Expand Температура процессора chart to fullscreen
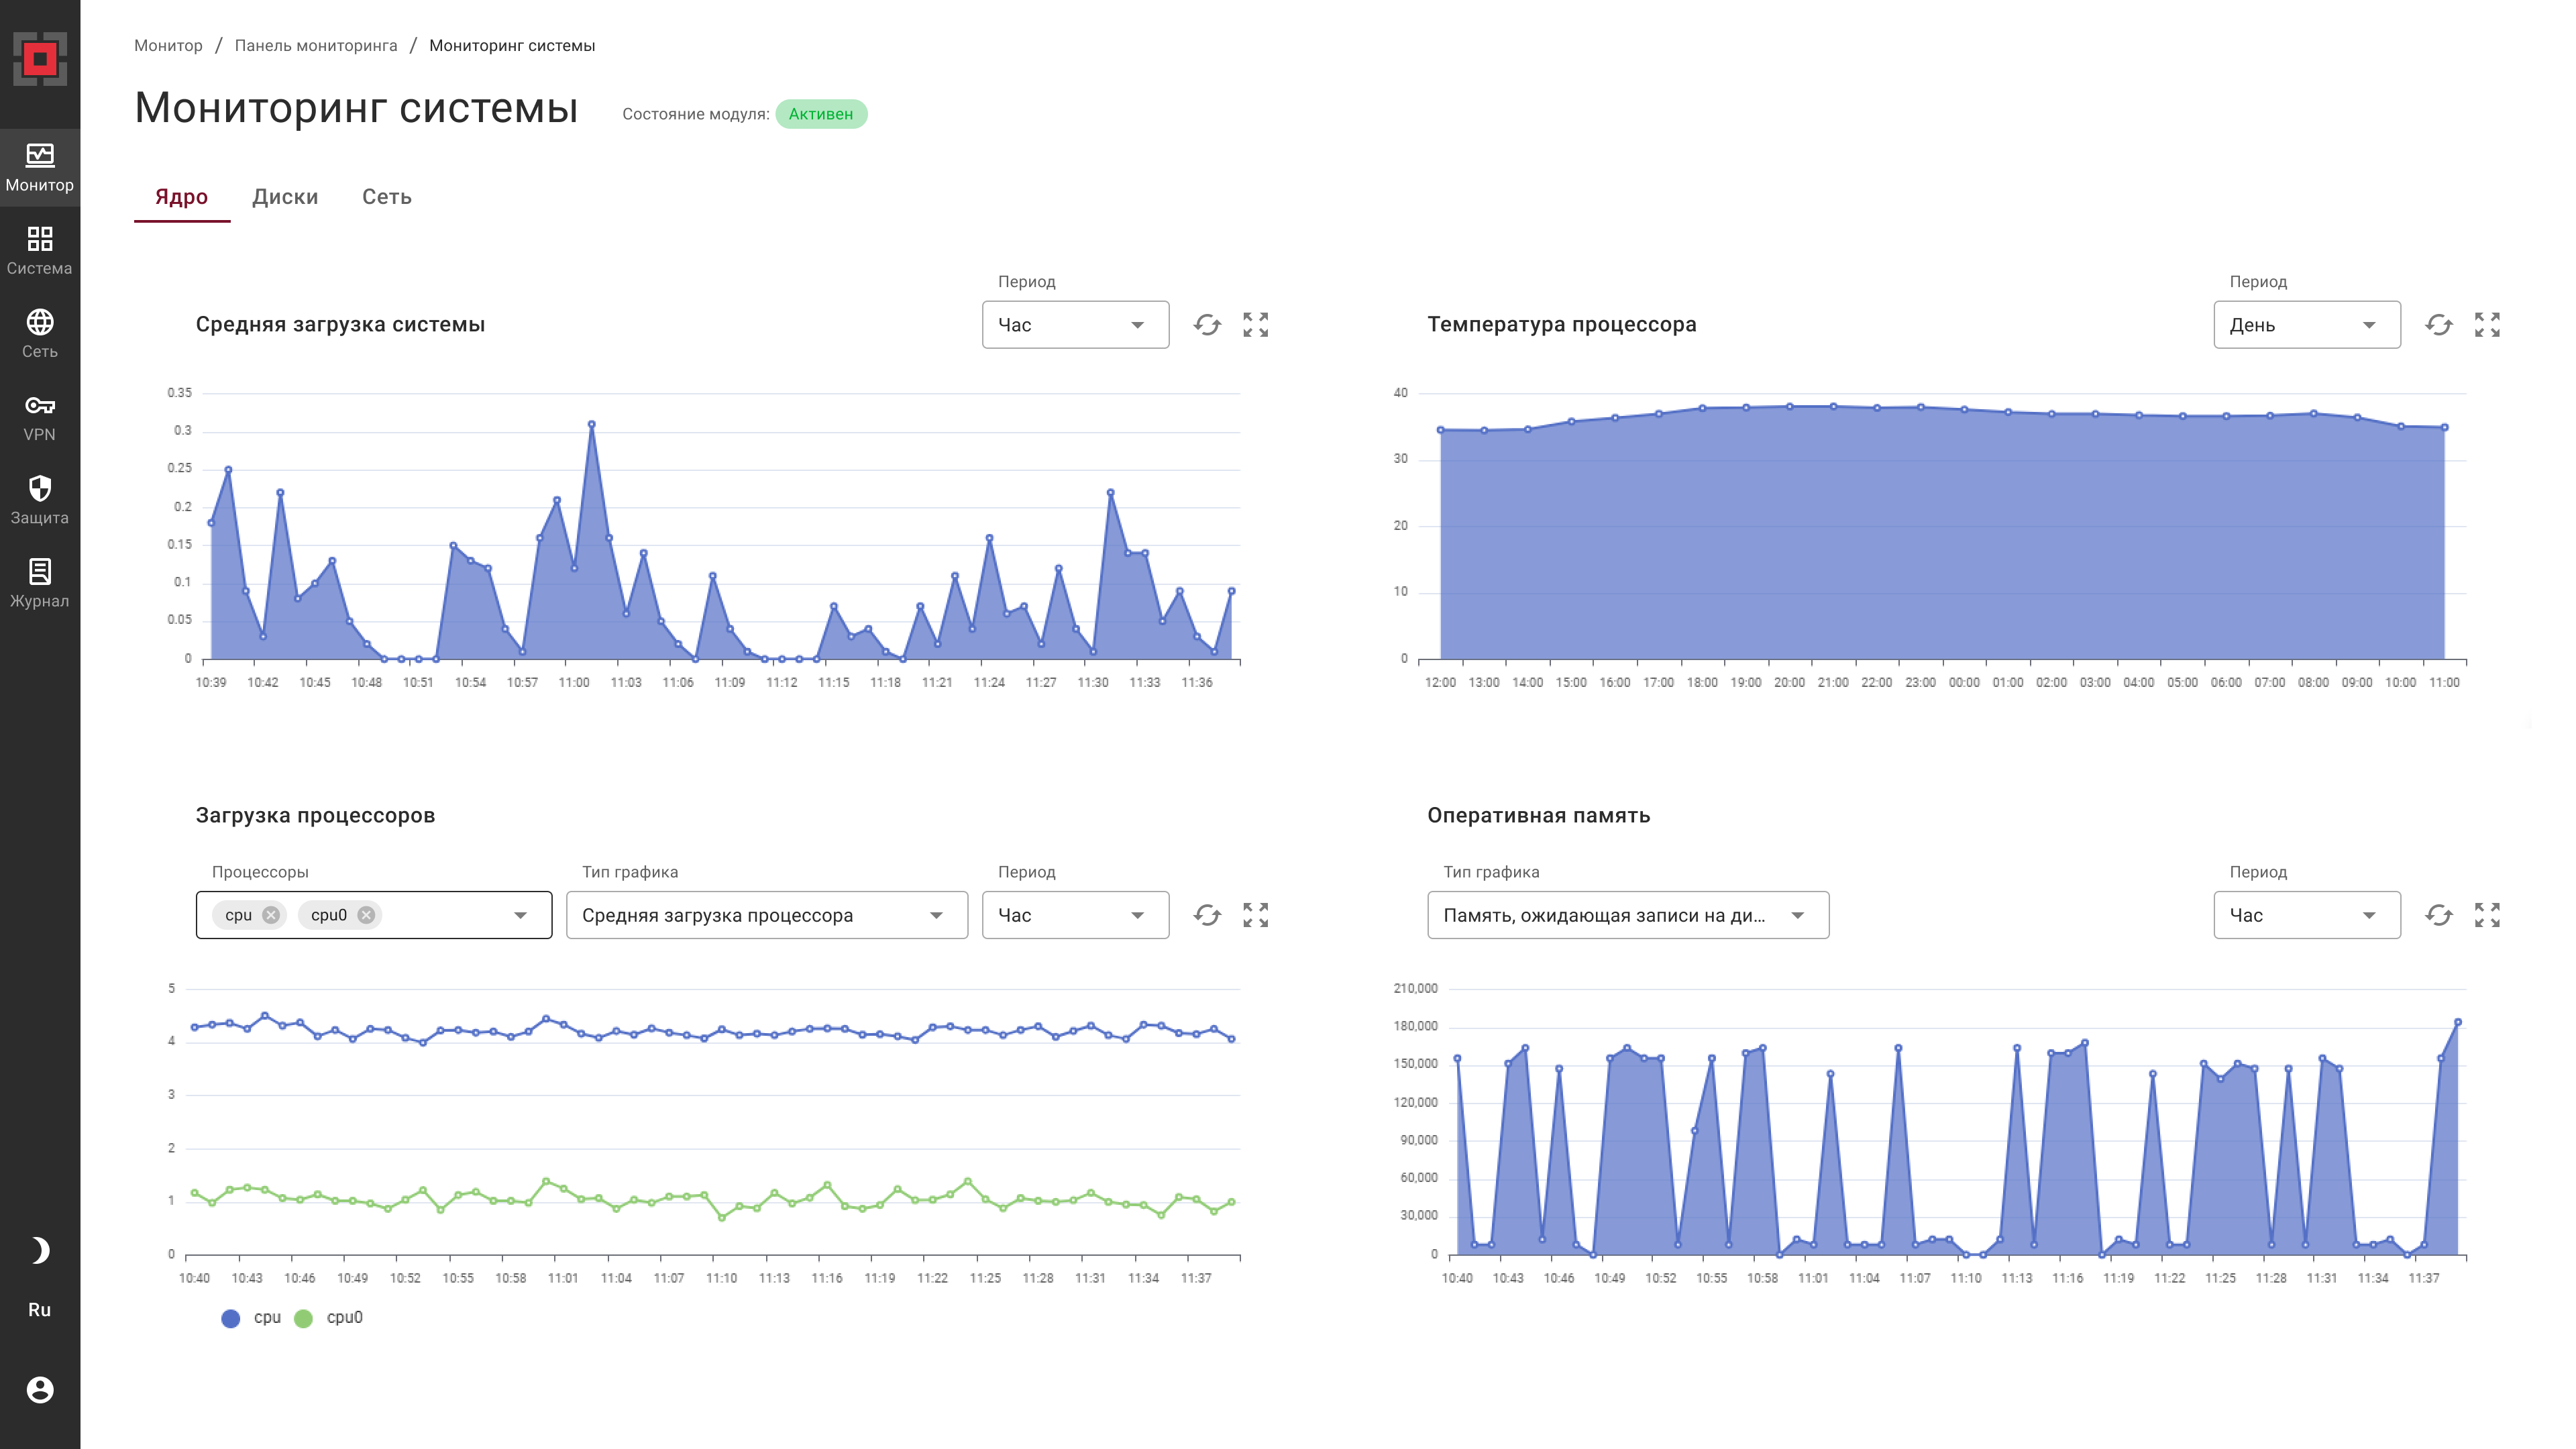 pyautogui.click(x=2487, y=325)
